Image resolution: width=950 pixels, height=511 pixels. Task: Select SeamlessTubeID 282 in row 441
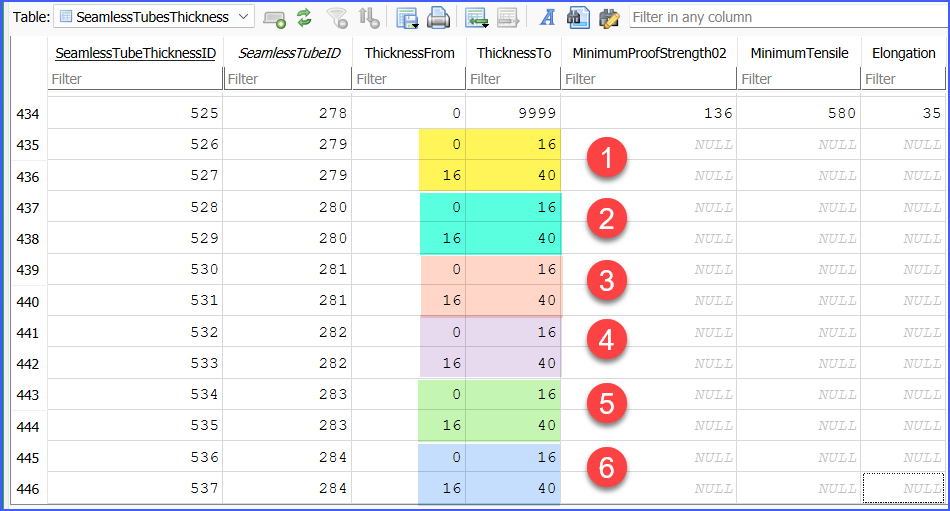click(x=288, y=332)
